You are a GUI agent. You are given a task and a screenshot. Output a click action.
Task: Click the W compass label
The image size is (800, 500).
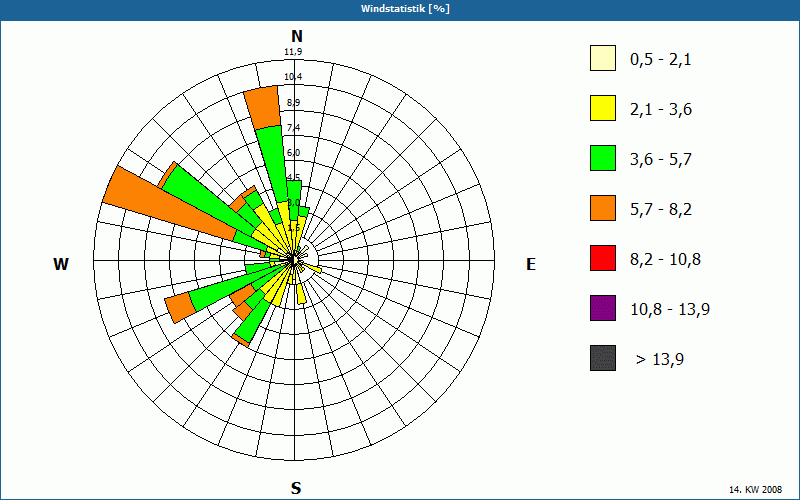61,264
